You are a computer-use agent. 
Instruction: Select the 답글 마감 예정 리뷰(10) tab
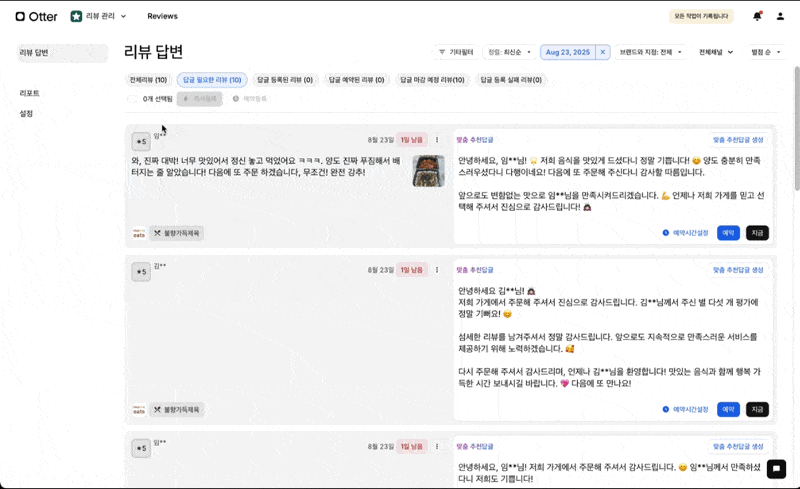click(x=432, y=80)
